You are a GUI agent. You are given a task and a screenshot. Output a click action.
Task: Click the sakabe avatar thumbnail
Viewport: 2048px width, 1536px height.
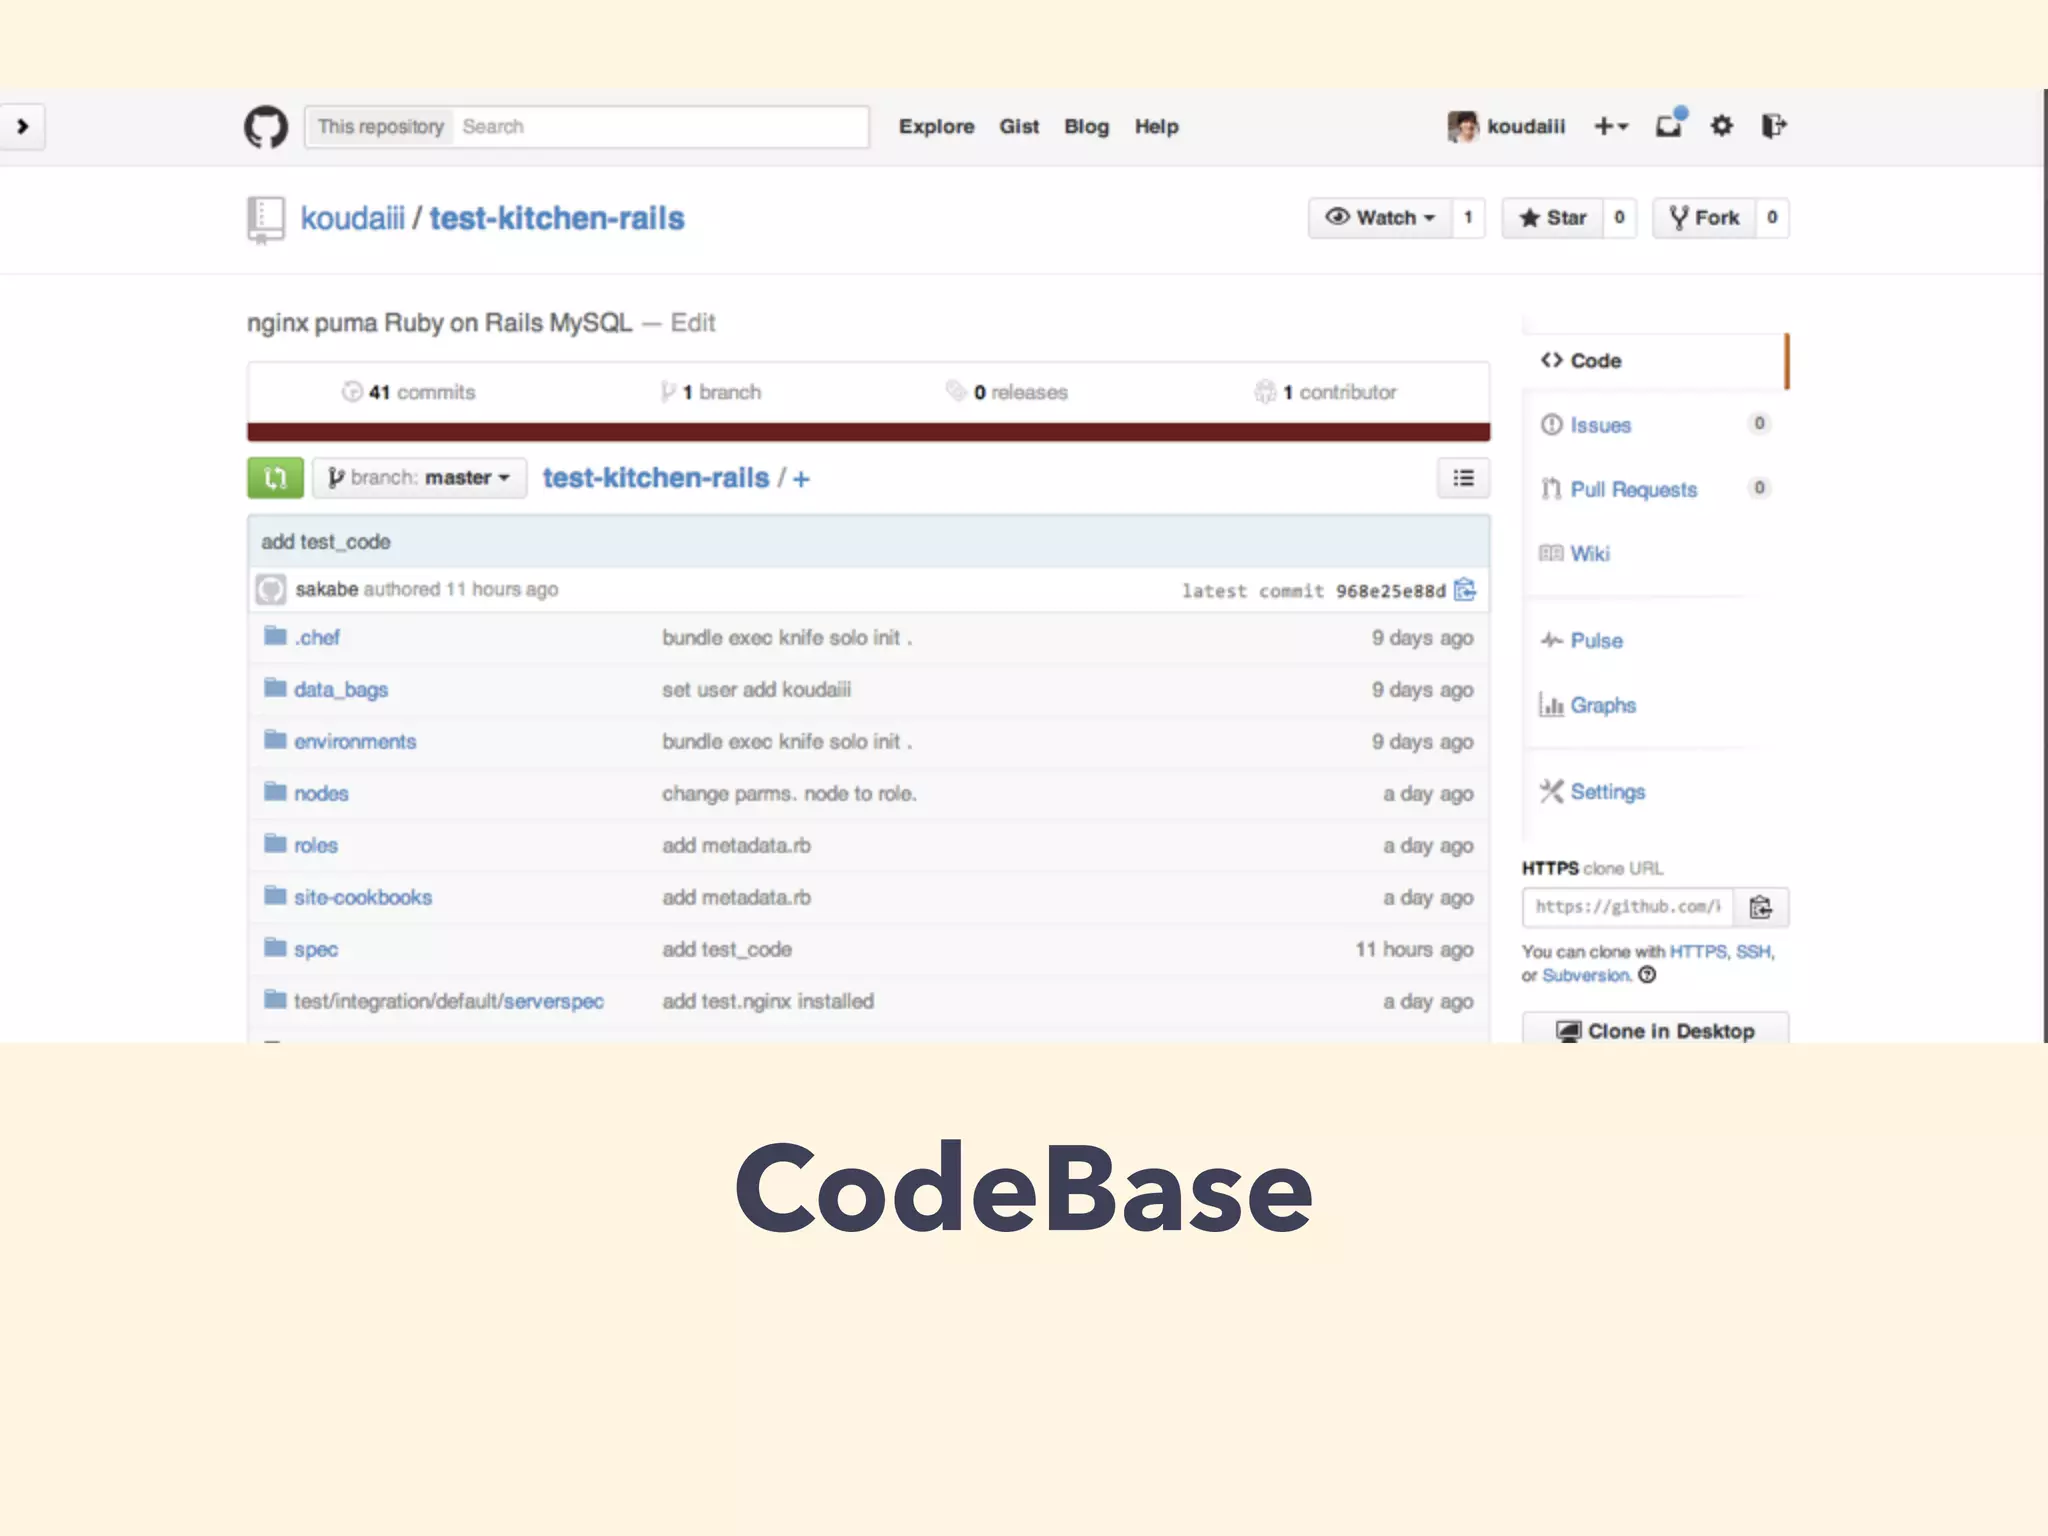(271, 589)
